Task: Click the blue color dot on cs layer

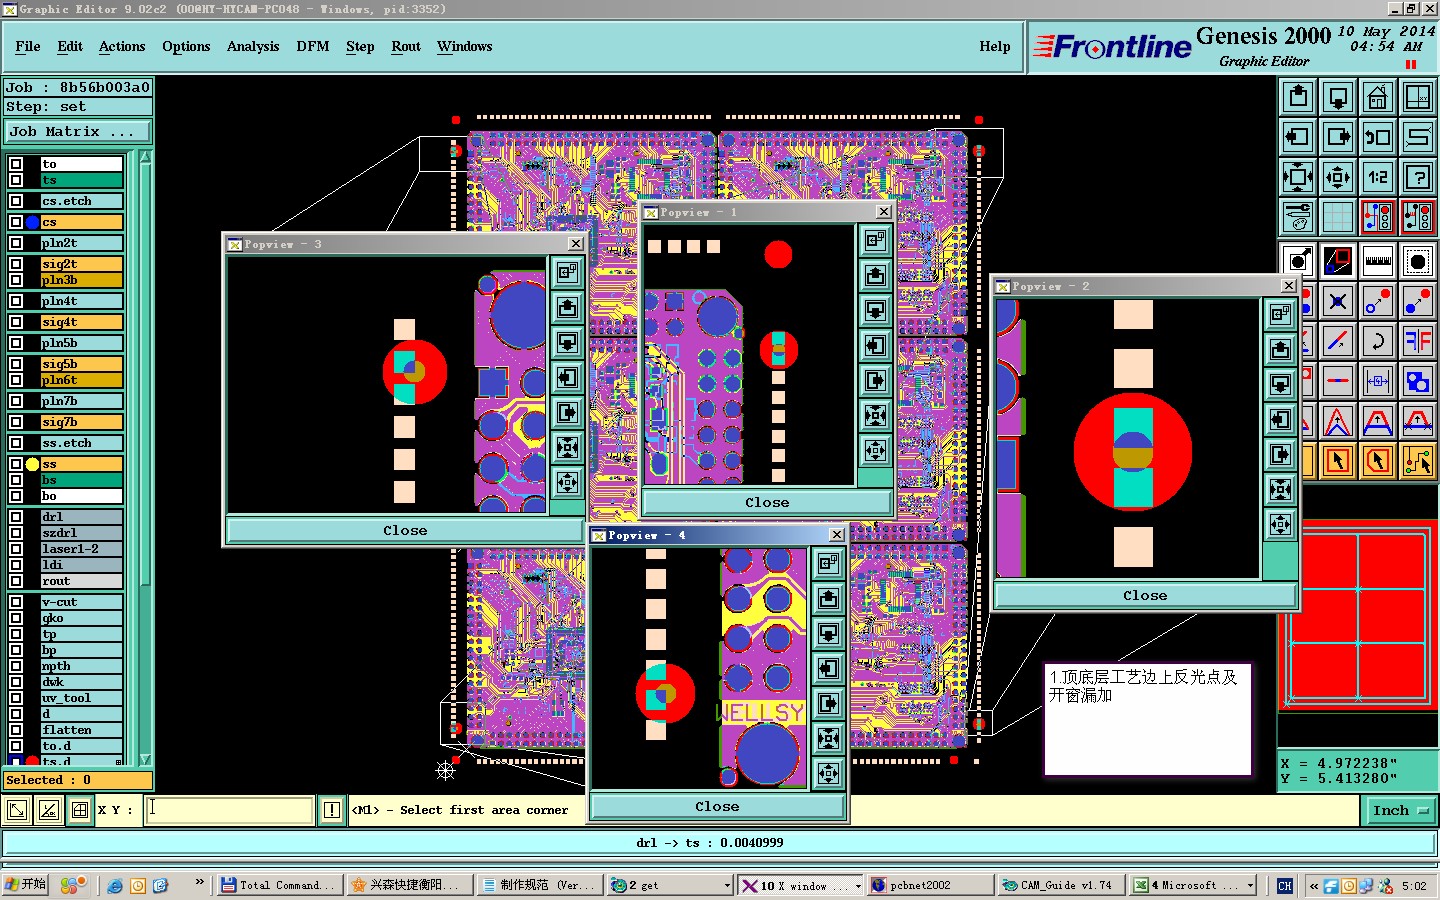Action: coord(32,222)
